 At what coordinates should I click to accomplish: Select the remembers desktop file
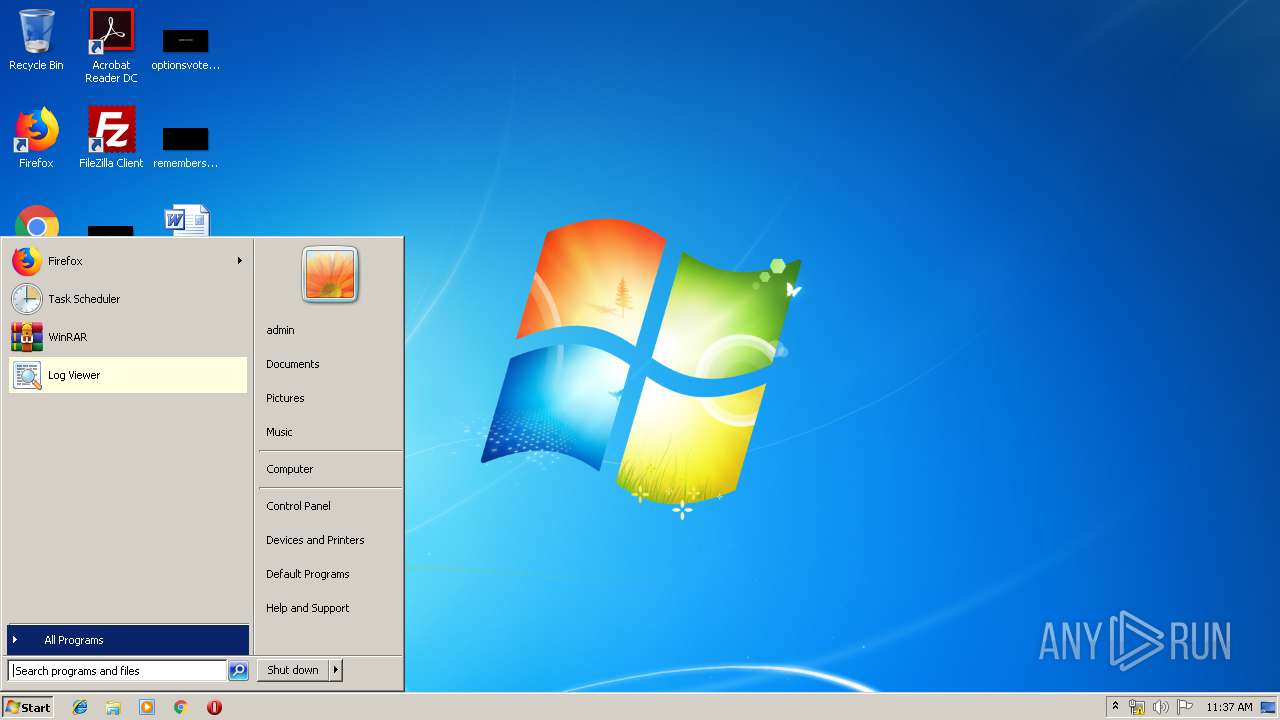click(185, 147)
